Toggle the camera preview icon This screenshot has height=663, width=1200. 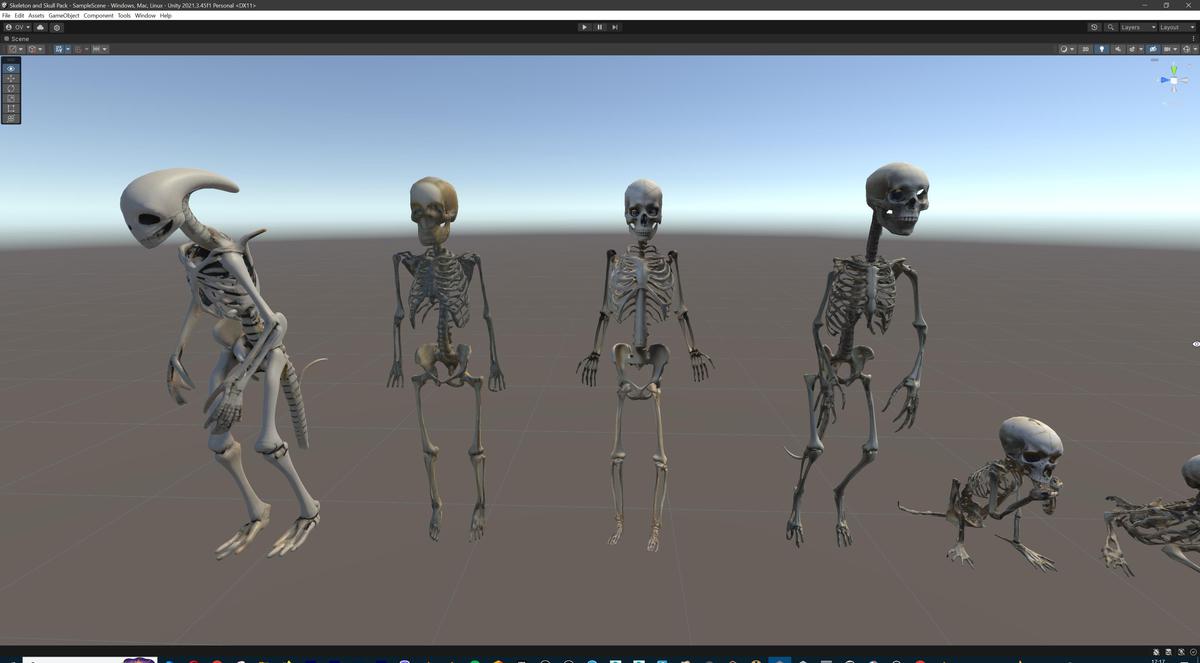[1153, 49]
